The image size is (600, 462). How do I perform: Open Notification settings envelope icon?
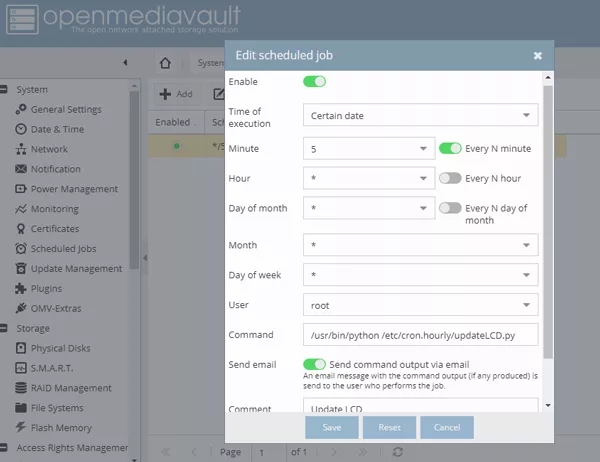pyautogui.click(x=21, y=169)
